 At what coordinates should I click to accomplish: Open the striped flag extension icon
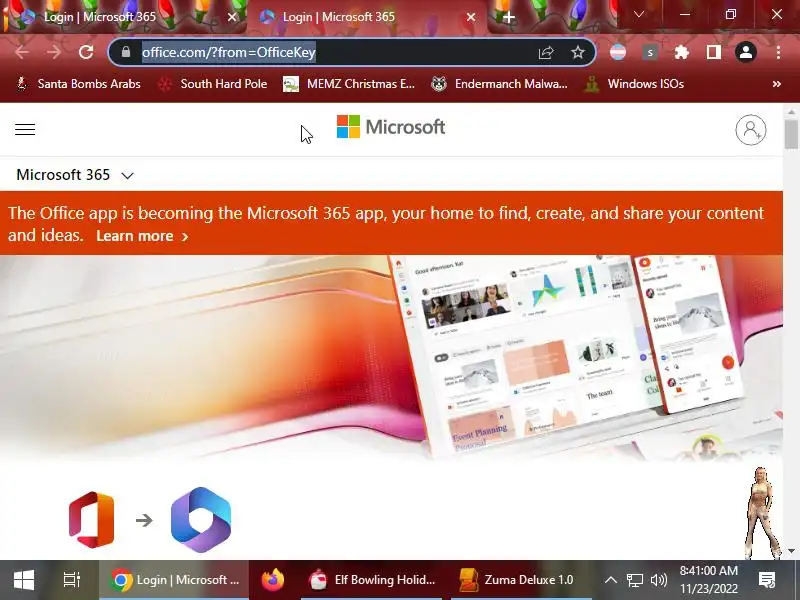point(618,52)
